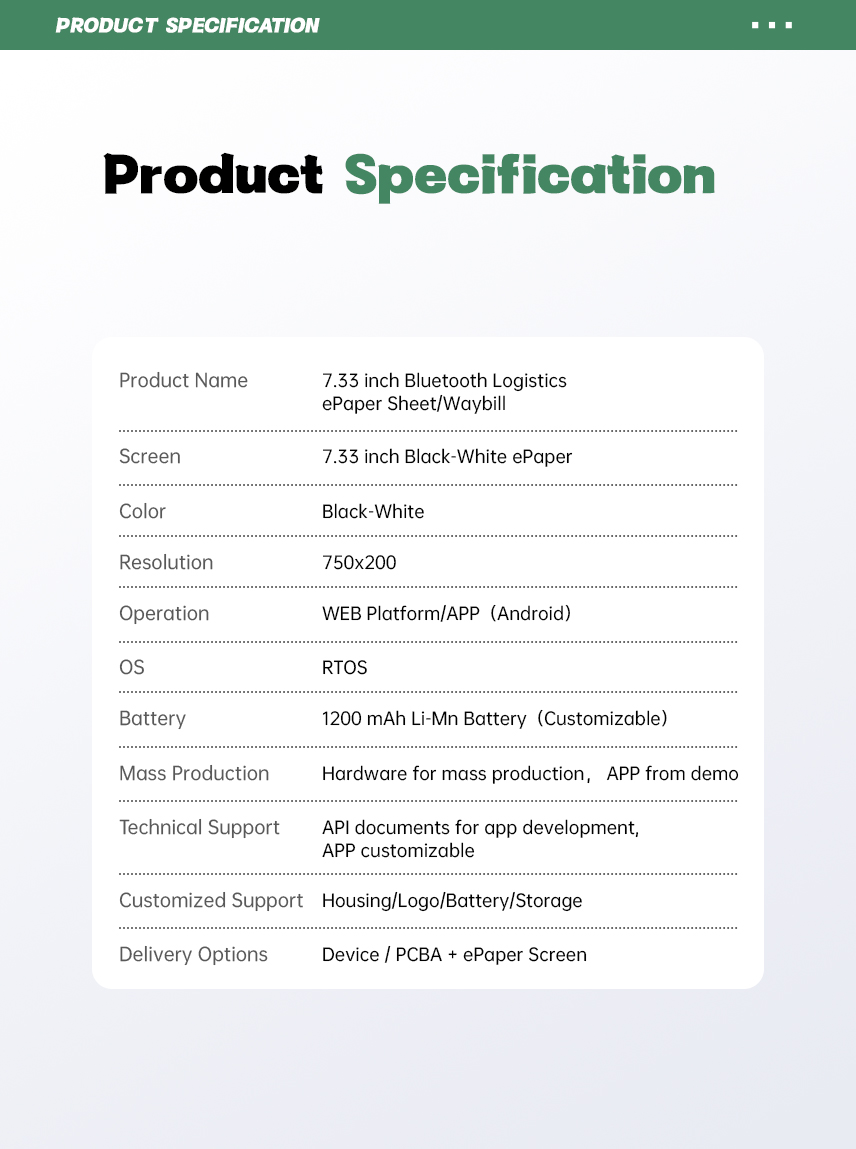This screenshot has width=856, height=1149.
Task: Click the green "Specification" title word
Action: (529, 177)
